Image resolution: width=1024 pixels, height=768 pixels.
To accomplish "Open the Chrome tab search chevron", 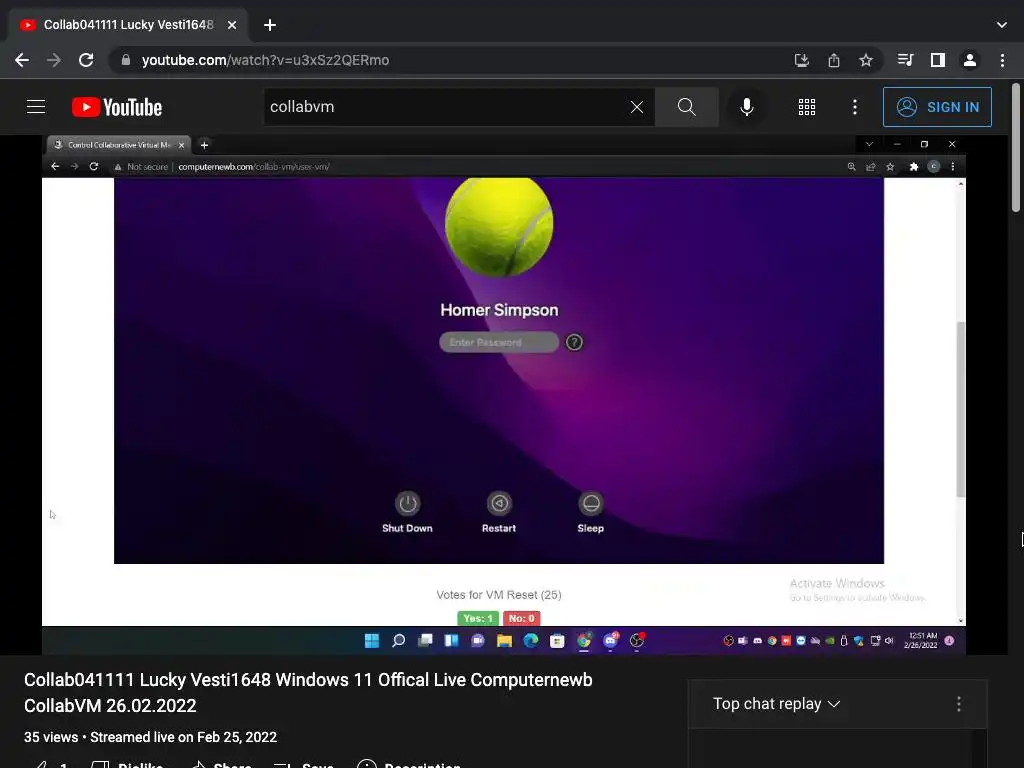I will click(x=1002, y=25).
